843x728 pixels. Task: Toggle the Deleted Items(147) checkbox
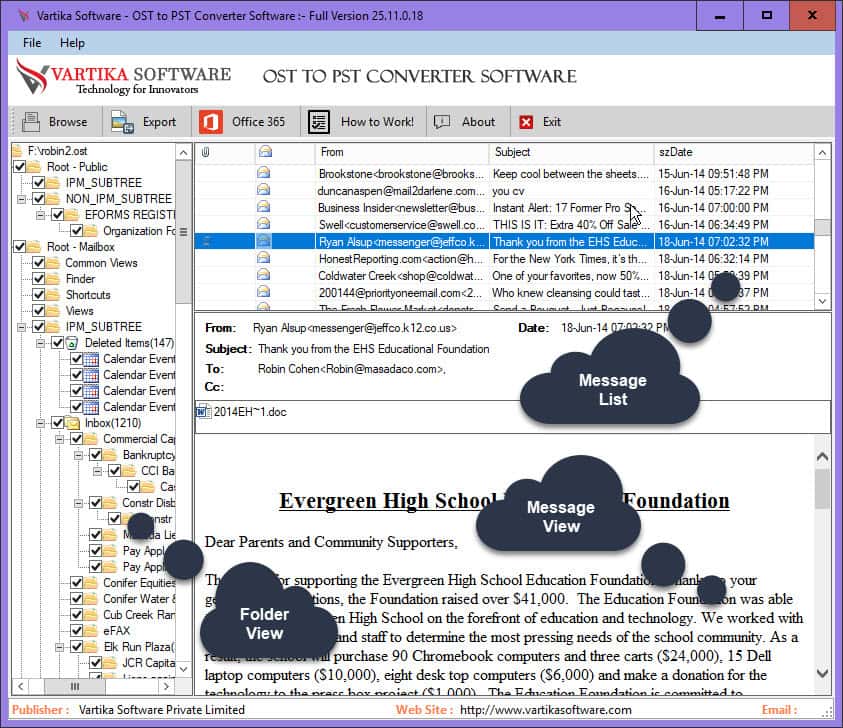coord(58,343)
